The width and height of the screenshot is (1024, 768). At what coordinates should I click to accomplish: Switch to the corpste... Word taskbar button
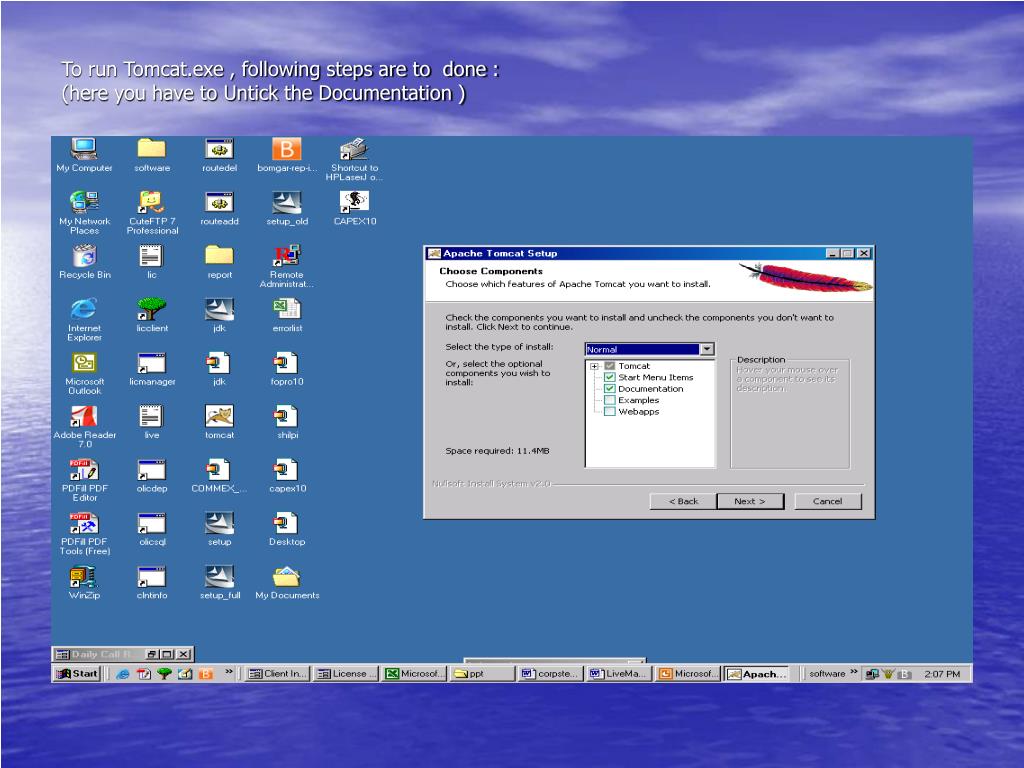pyautogui.click(x=551, y=673)
